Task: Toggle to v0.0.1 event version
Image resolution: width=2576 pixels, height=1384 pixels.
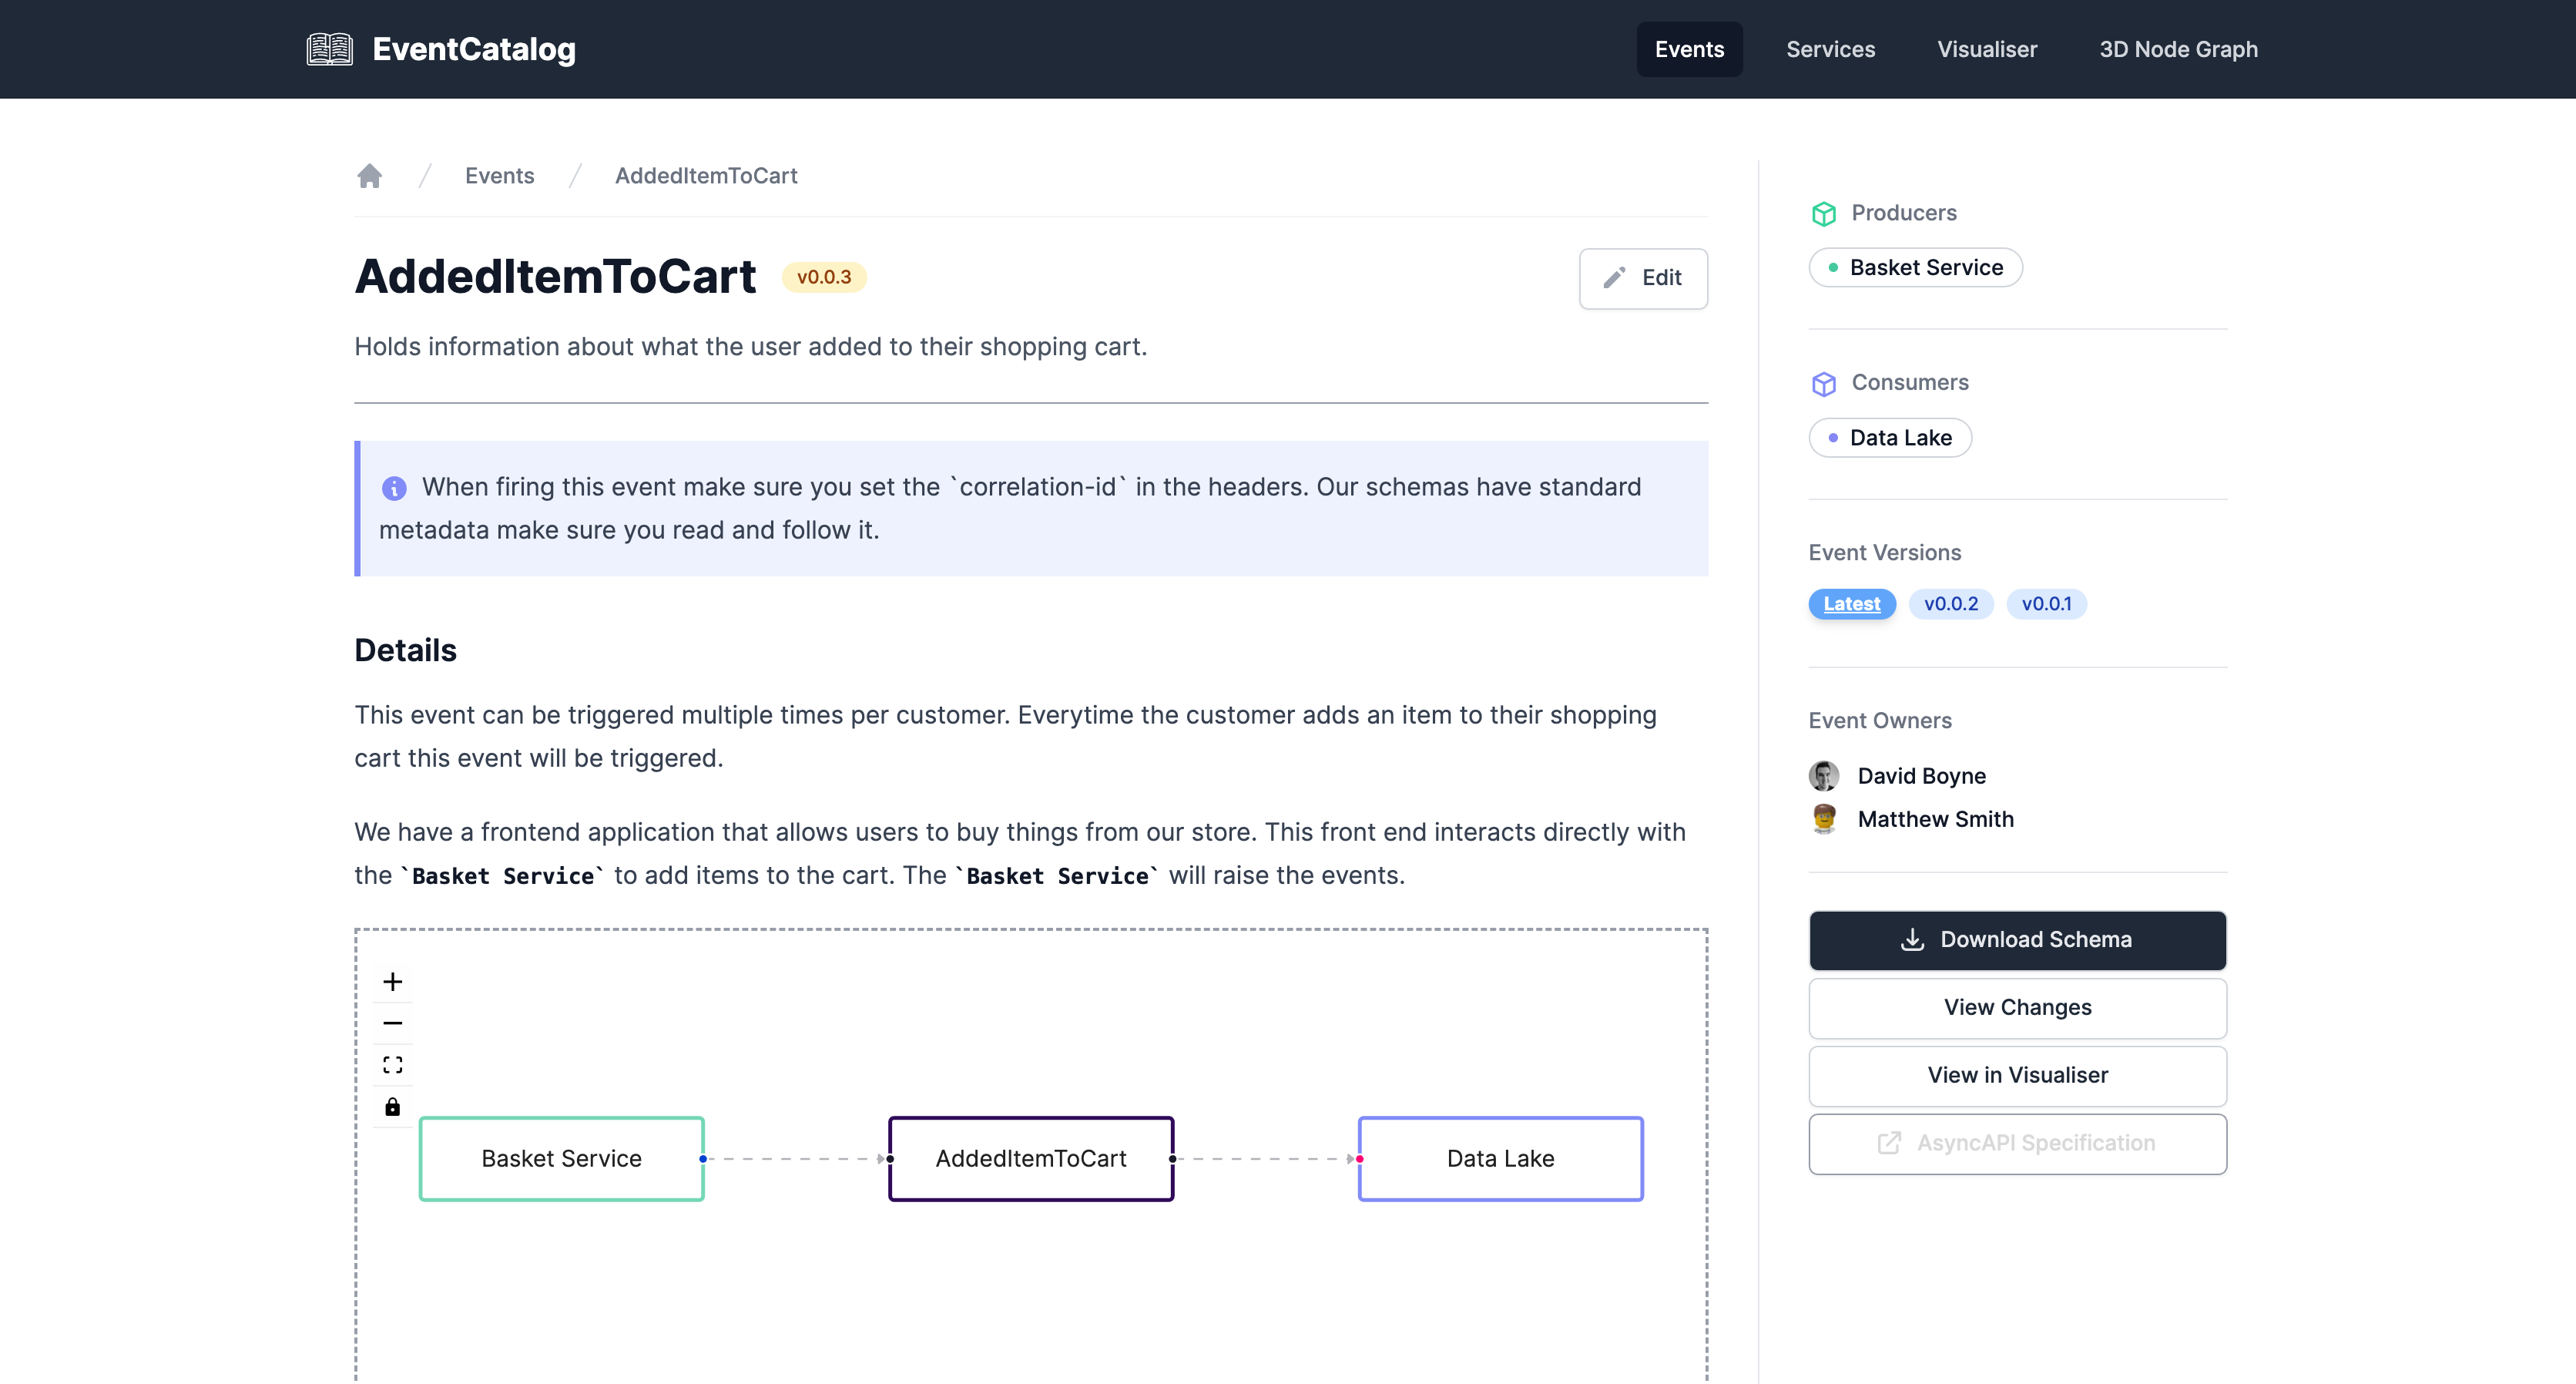Action: (x=2044, y=603)
